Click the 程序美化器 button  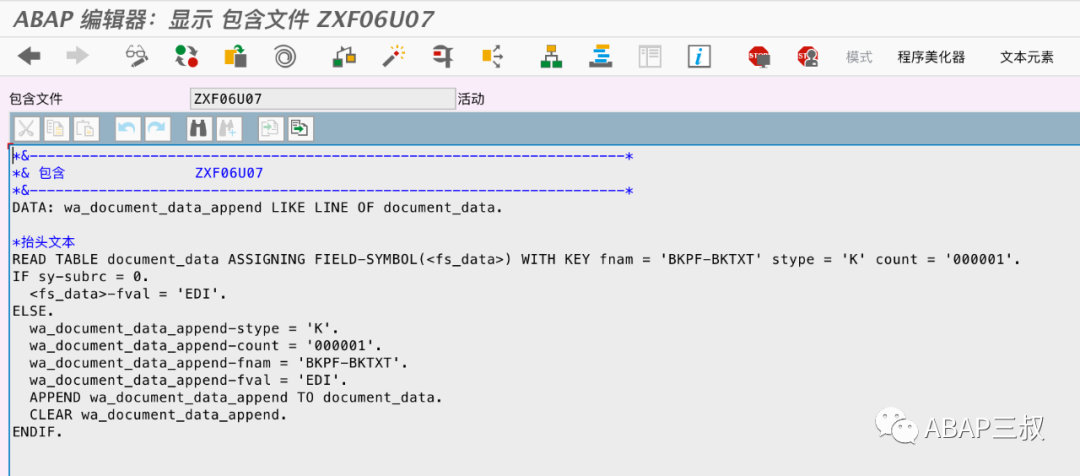click(x=931, y=57)
